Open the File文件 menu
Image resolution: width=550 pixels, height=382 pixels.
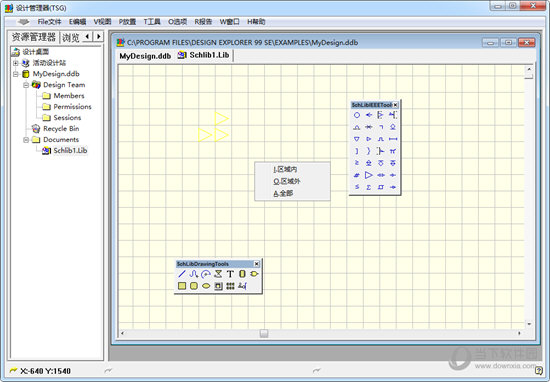coord(49,22)
